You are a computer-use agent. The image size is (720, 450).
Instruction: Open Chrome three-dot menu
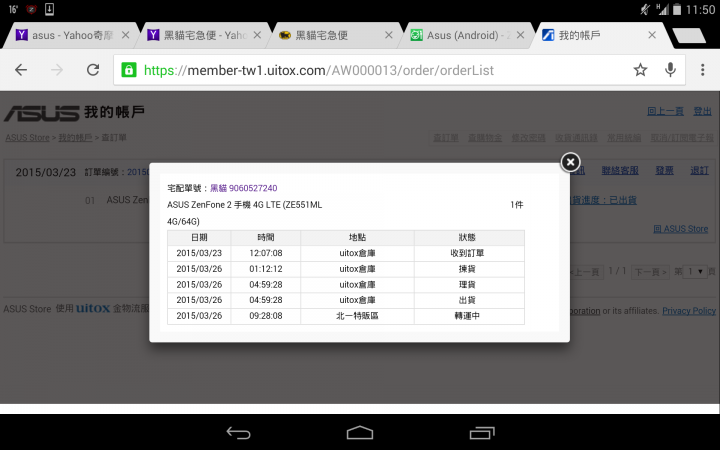click(x=703, y=70)
